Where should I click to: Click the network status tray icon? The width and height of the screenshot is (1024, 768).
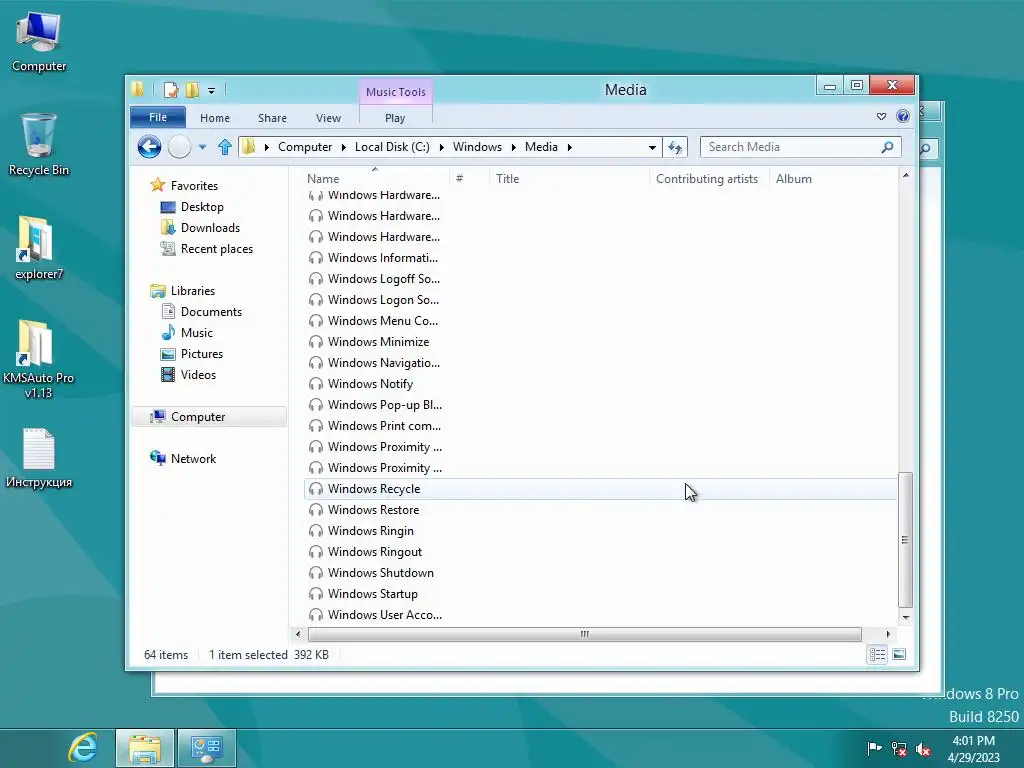[x=899, y=748]
